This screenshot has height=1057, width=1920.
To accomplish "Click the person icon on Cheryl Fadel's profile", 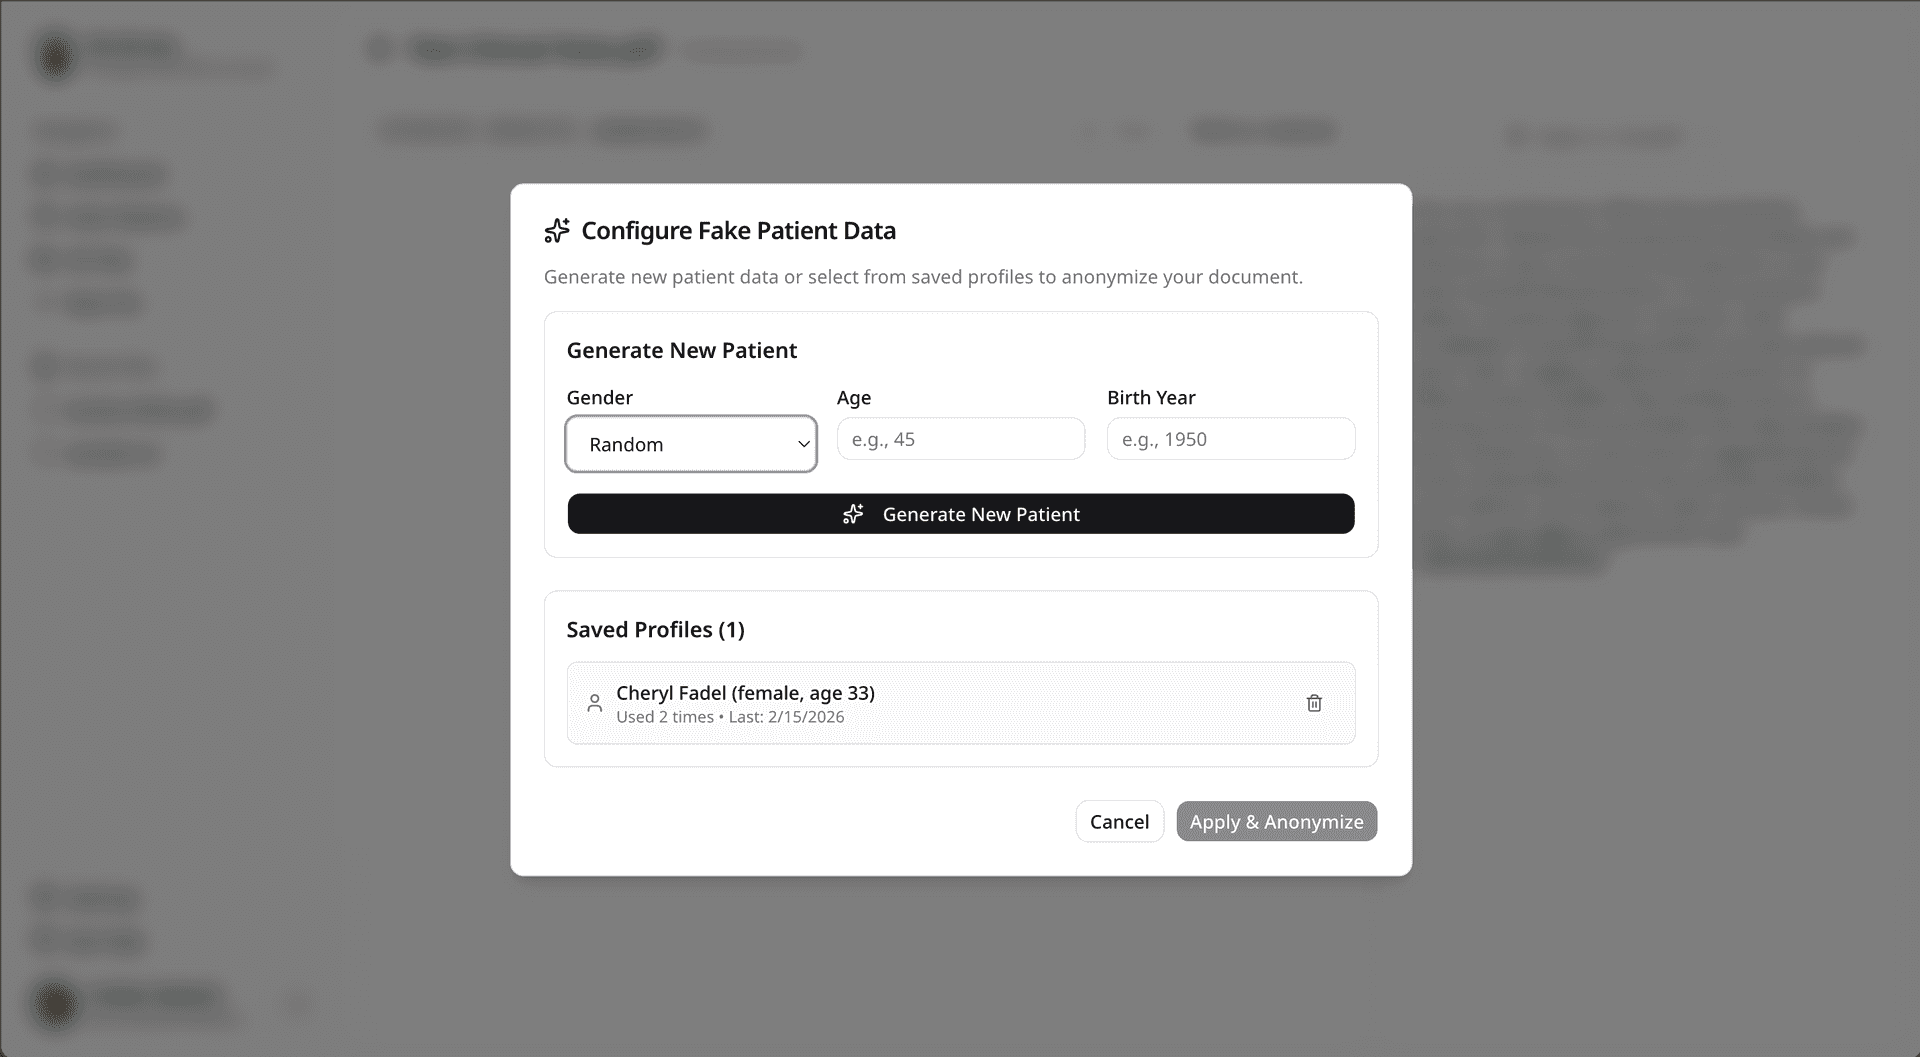I will (x=594, y=703).
